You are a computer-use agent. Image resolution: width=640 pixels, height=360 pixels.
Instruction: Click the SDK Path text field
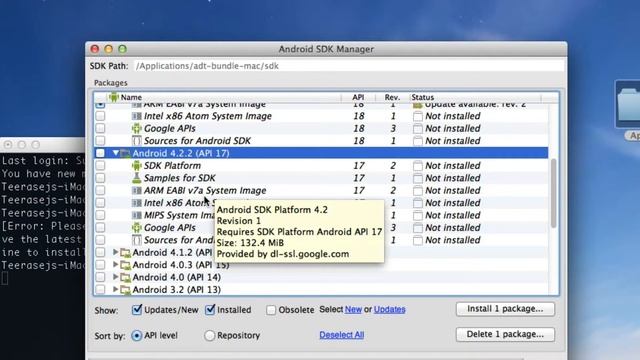(x=348, y=66)
